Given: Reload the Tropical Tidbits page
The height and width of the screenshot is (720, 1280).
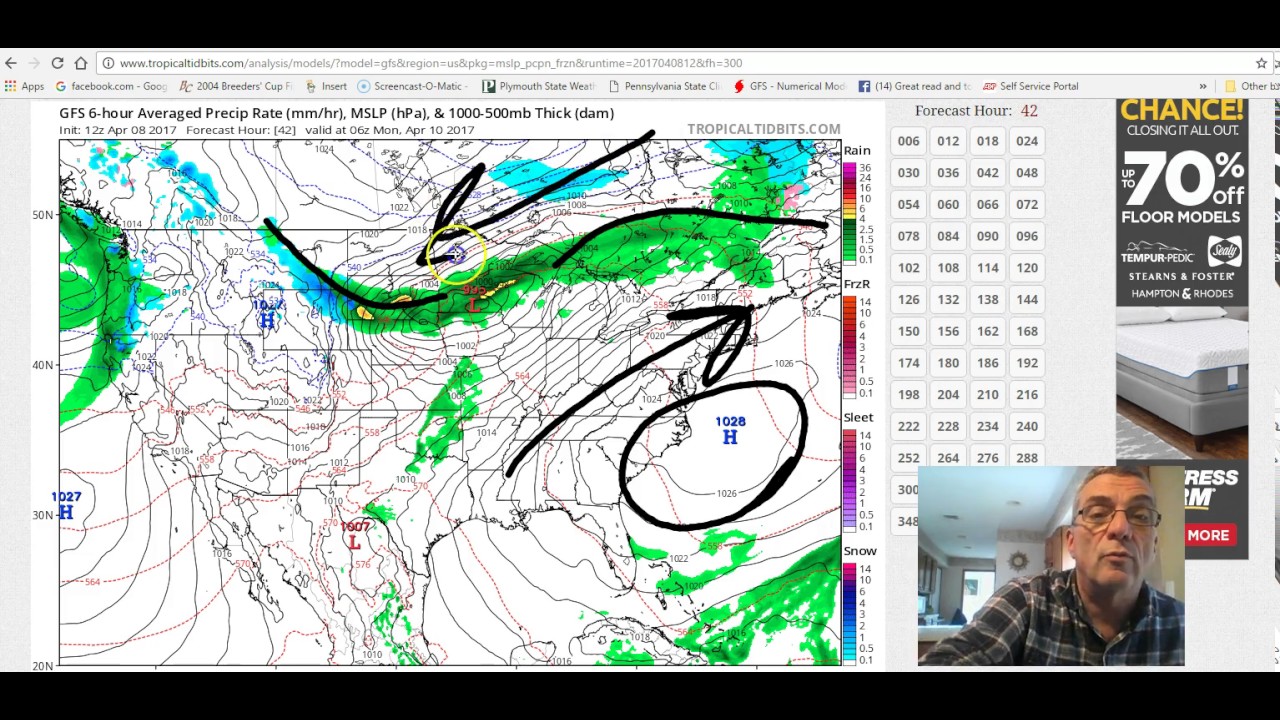Looking at the screenshot, I should point(57,63).
